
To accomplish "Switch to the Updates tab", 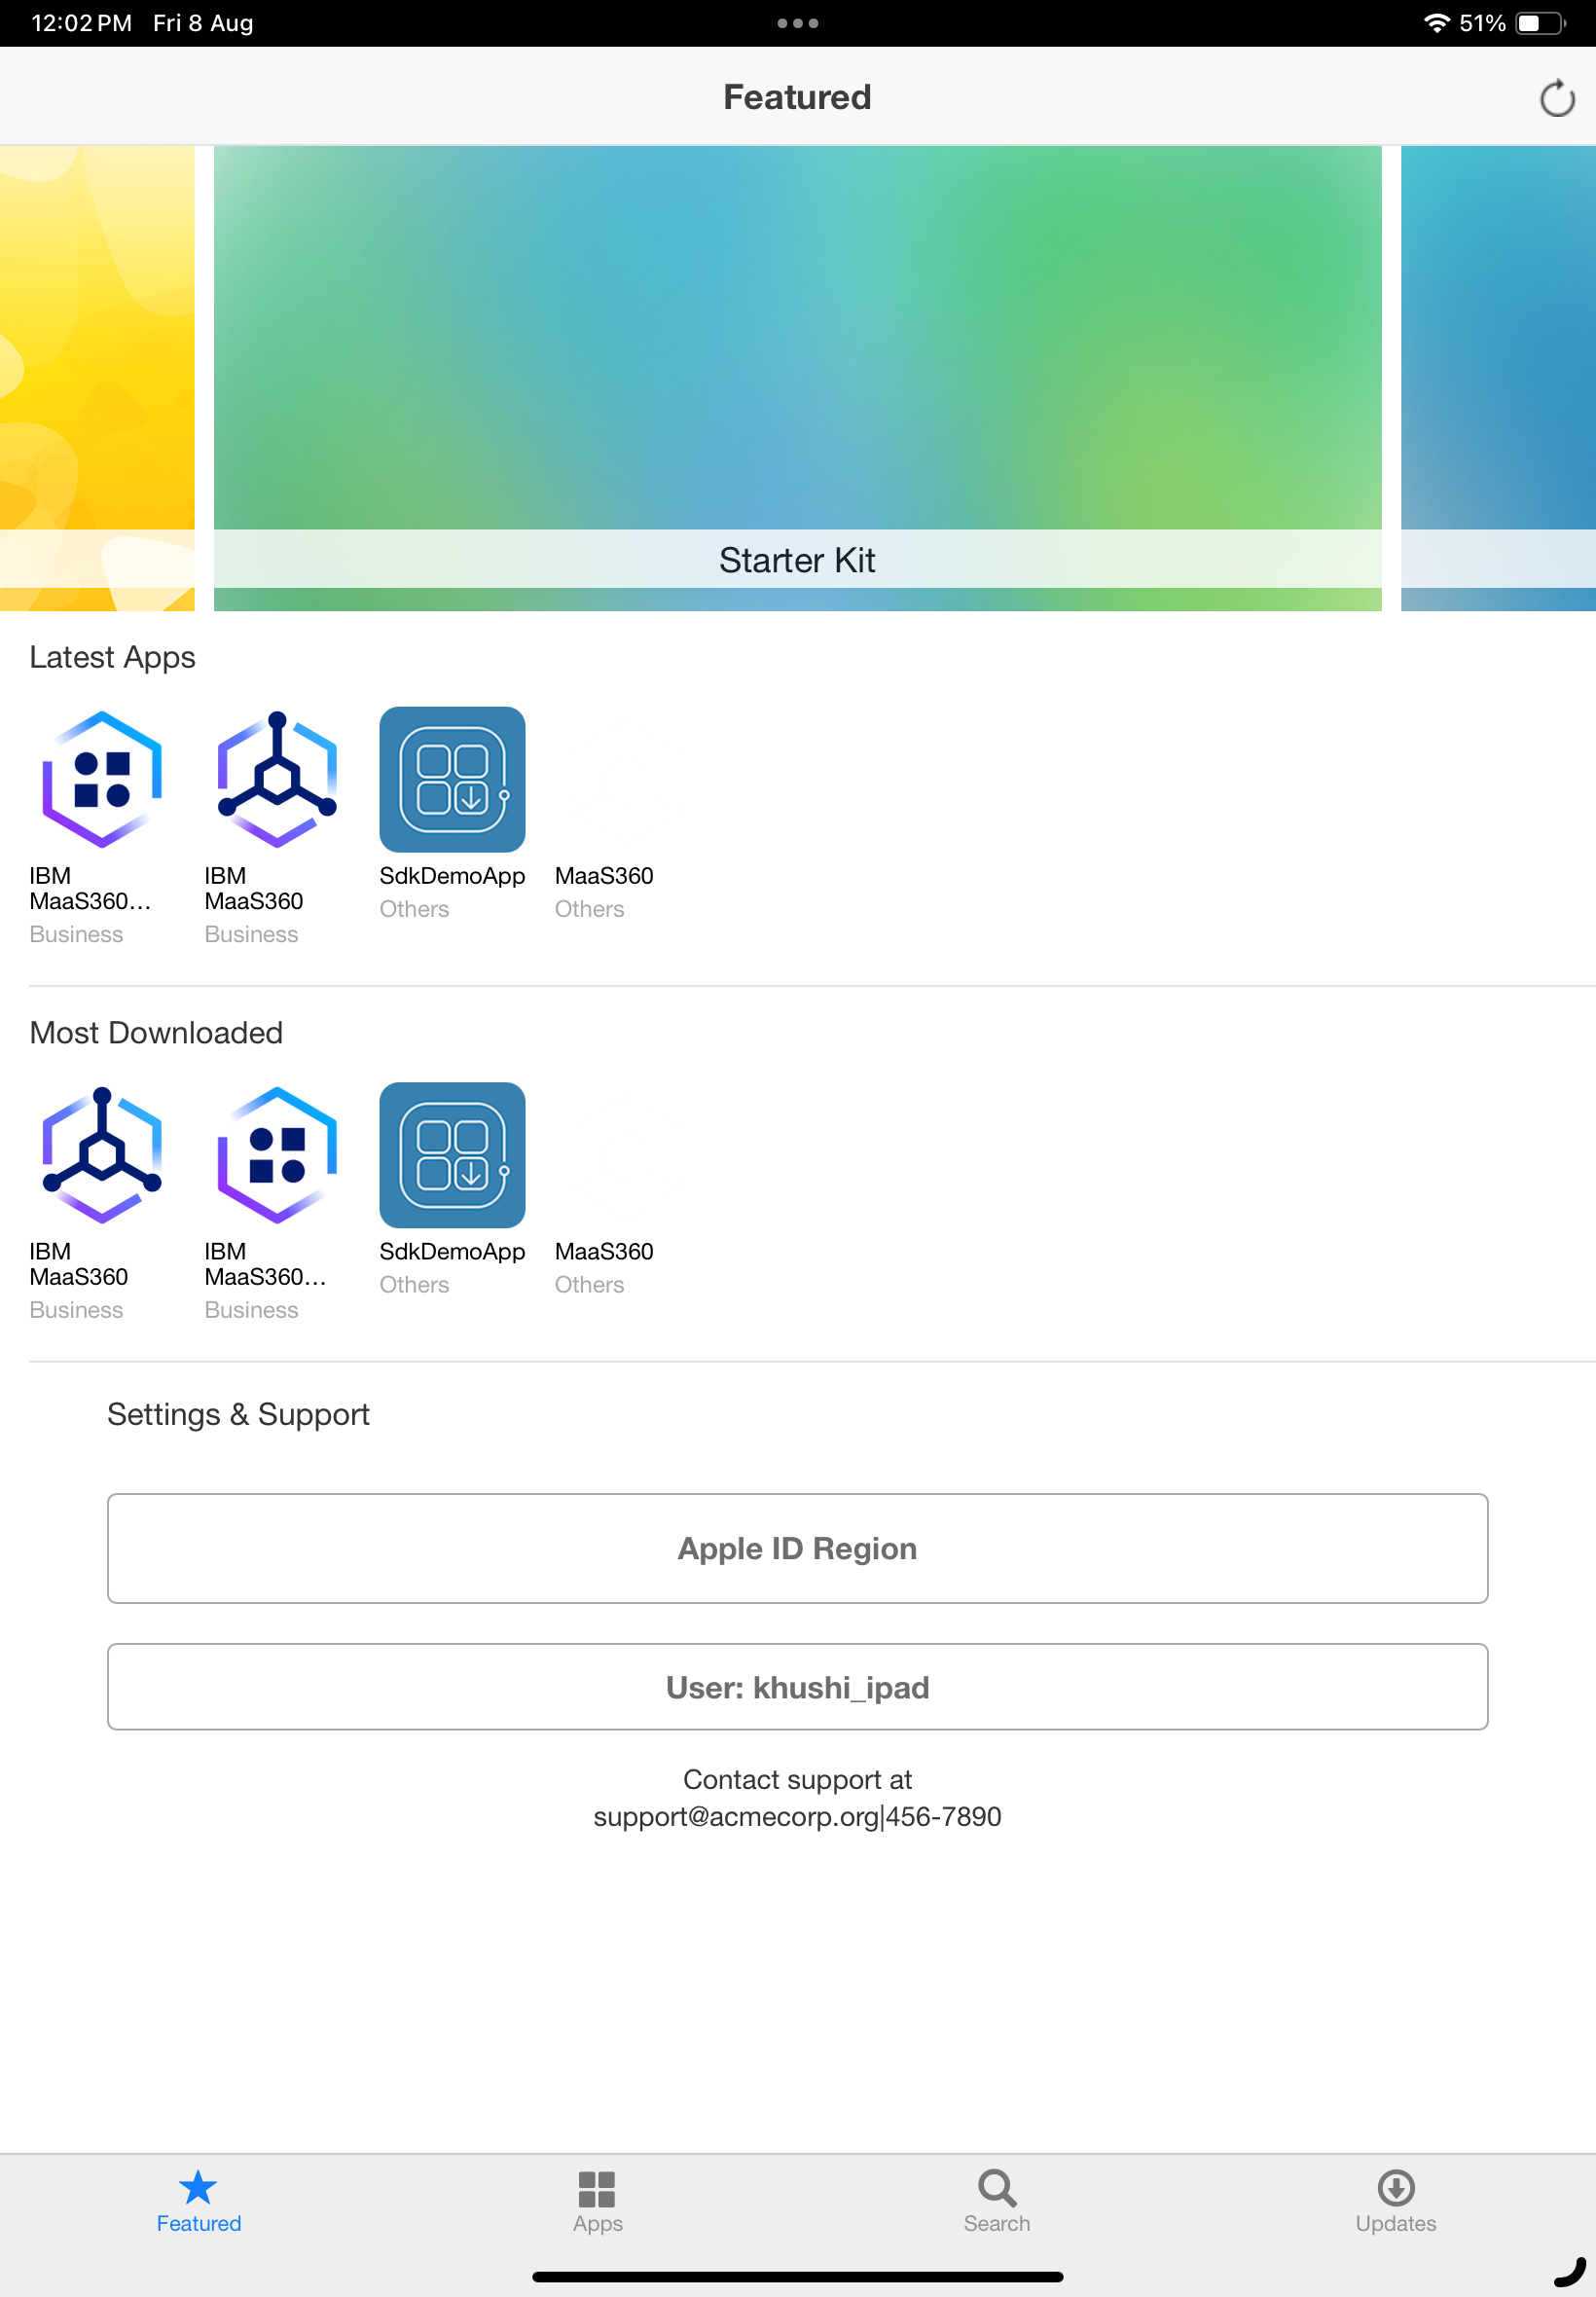I will pos(1395,2201).
